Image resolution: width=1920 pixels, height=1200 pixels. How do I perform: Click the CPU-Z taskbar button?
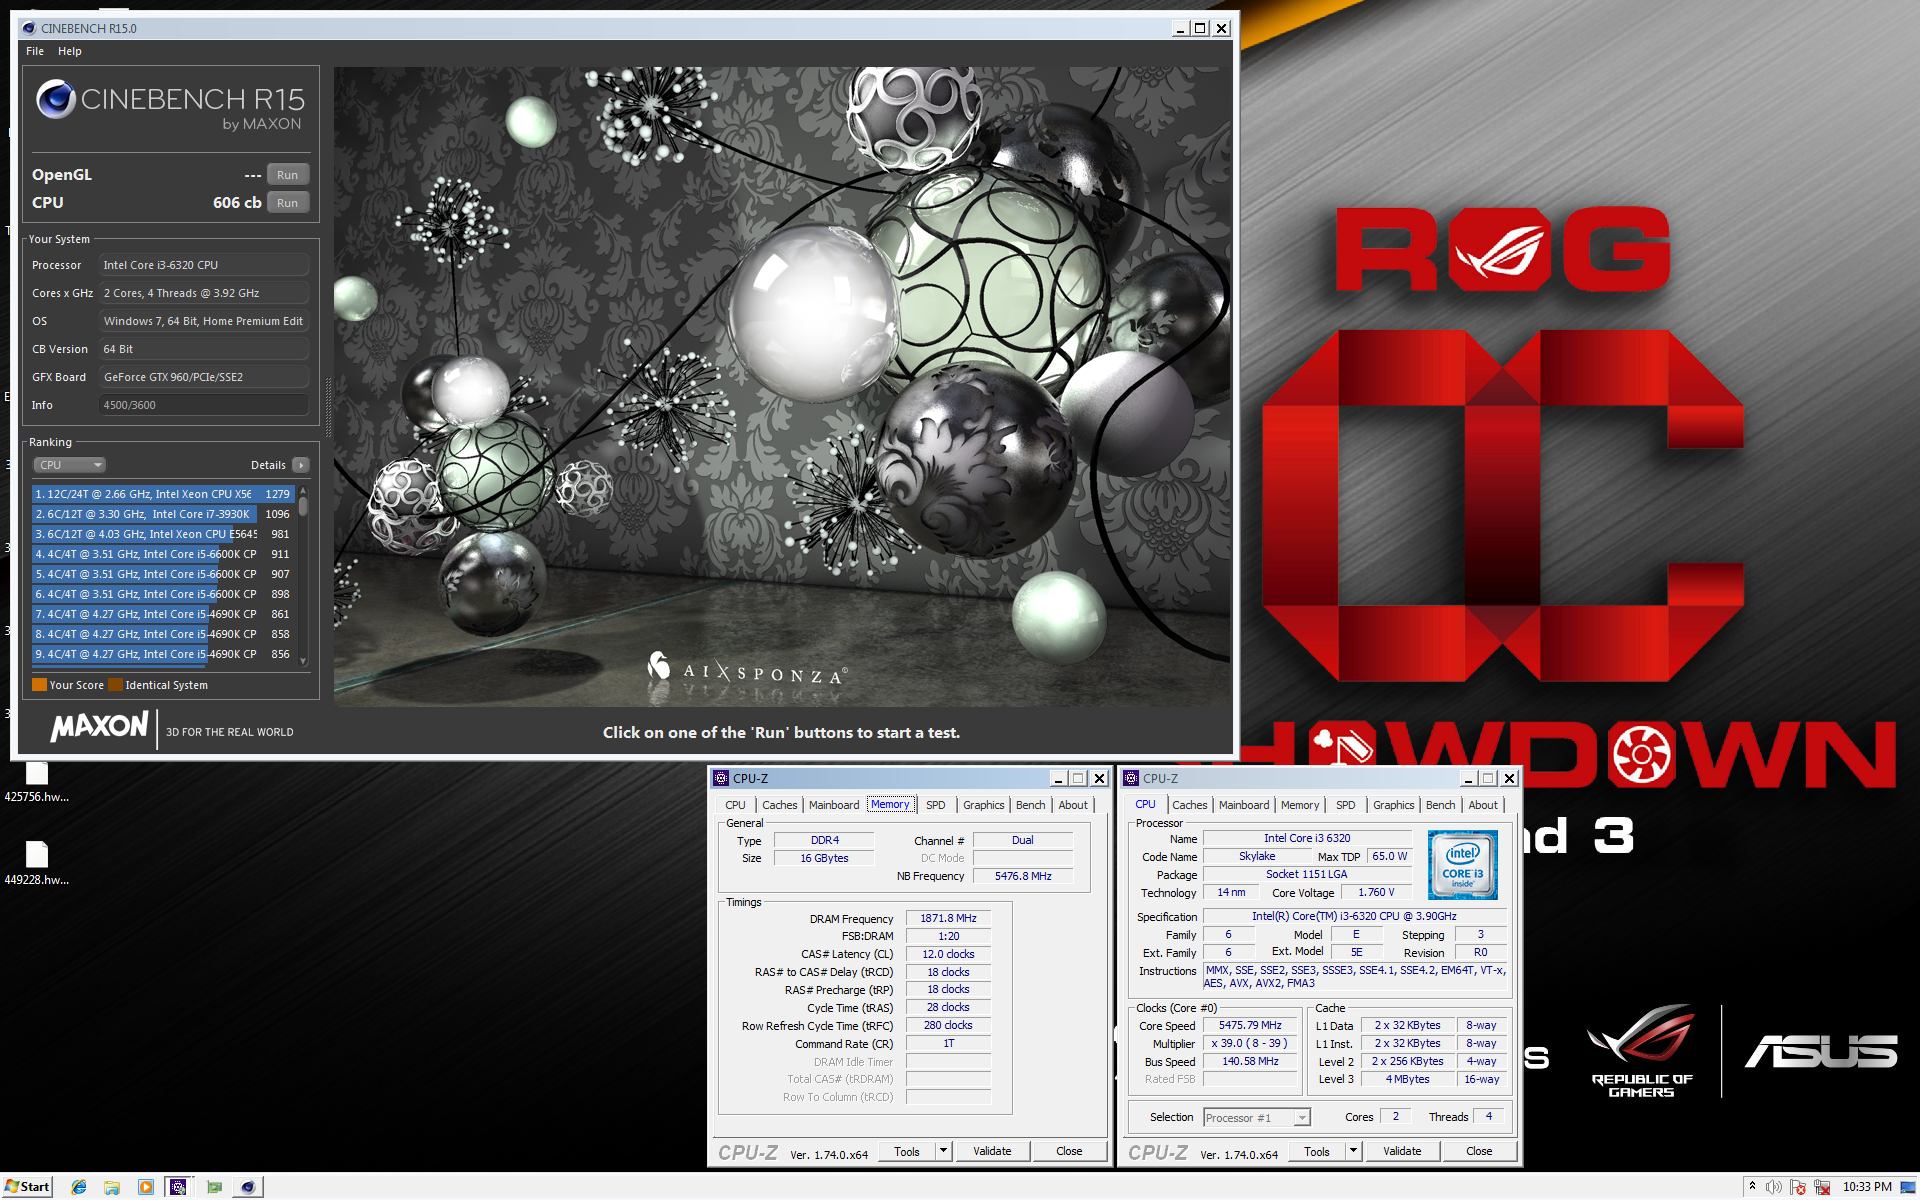178,1187
